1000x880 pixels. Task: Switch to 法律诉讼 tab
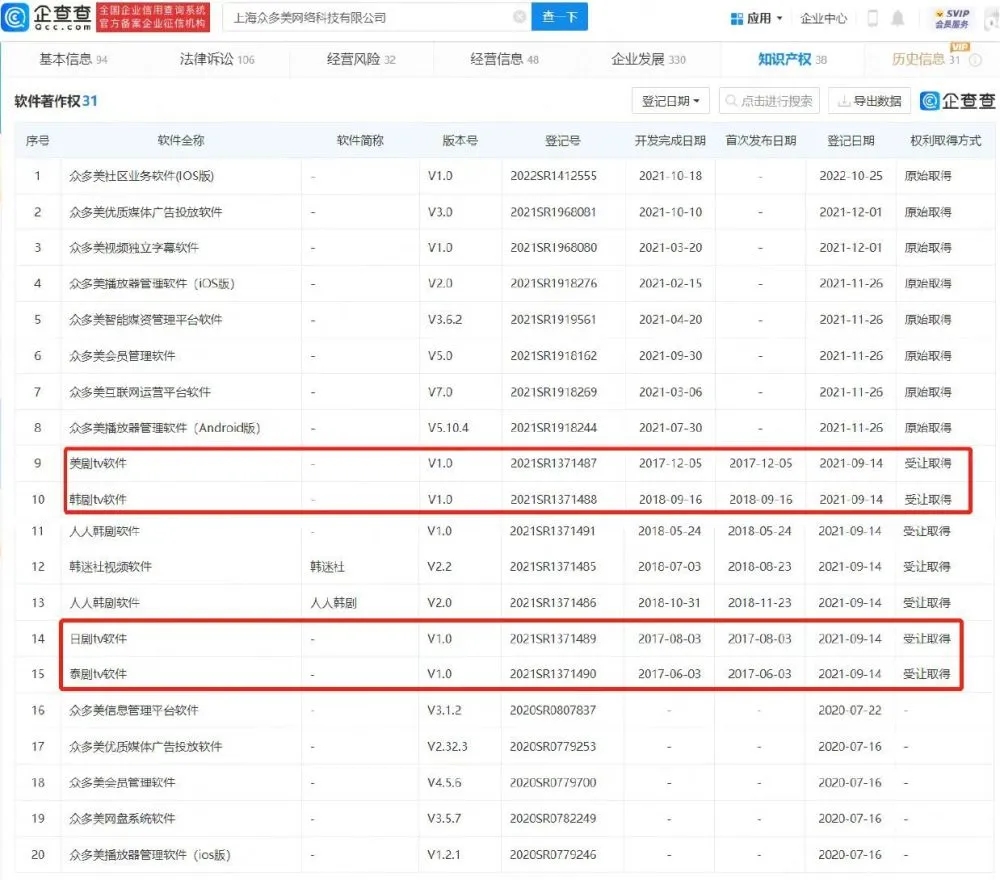tap(217, 59)
